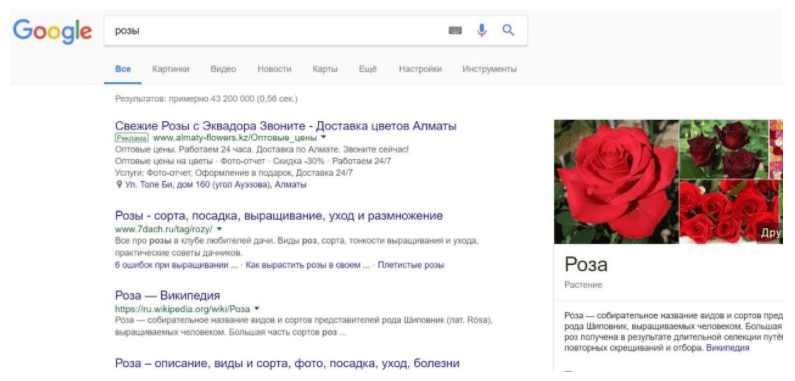Click the Растение subtitle text
The height and width of the screenshot is (381, 795).
[583, 285]
